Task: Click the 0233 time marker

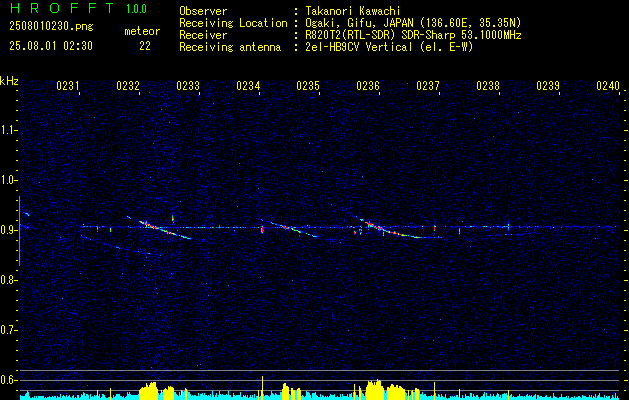Action: tap(188, 85)
